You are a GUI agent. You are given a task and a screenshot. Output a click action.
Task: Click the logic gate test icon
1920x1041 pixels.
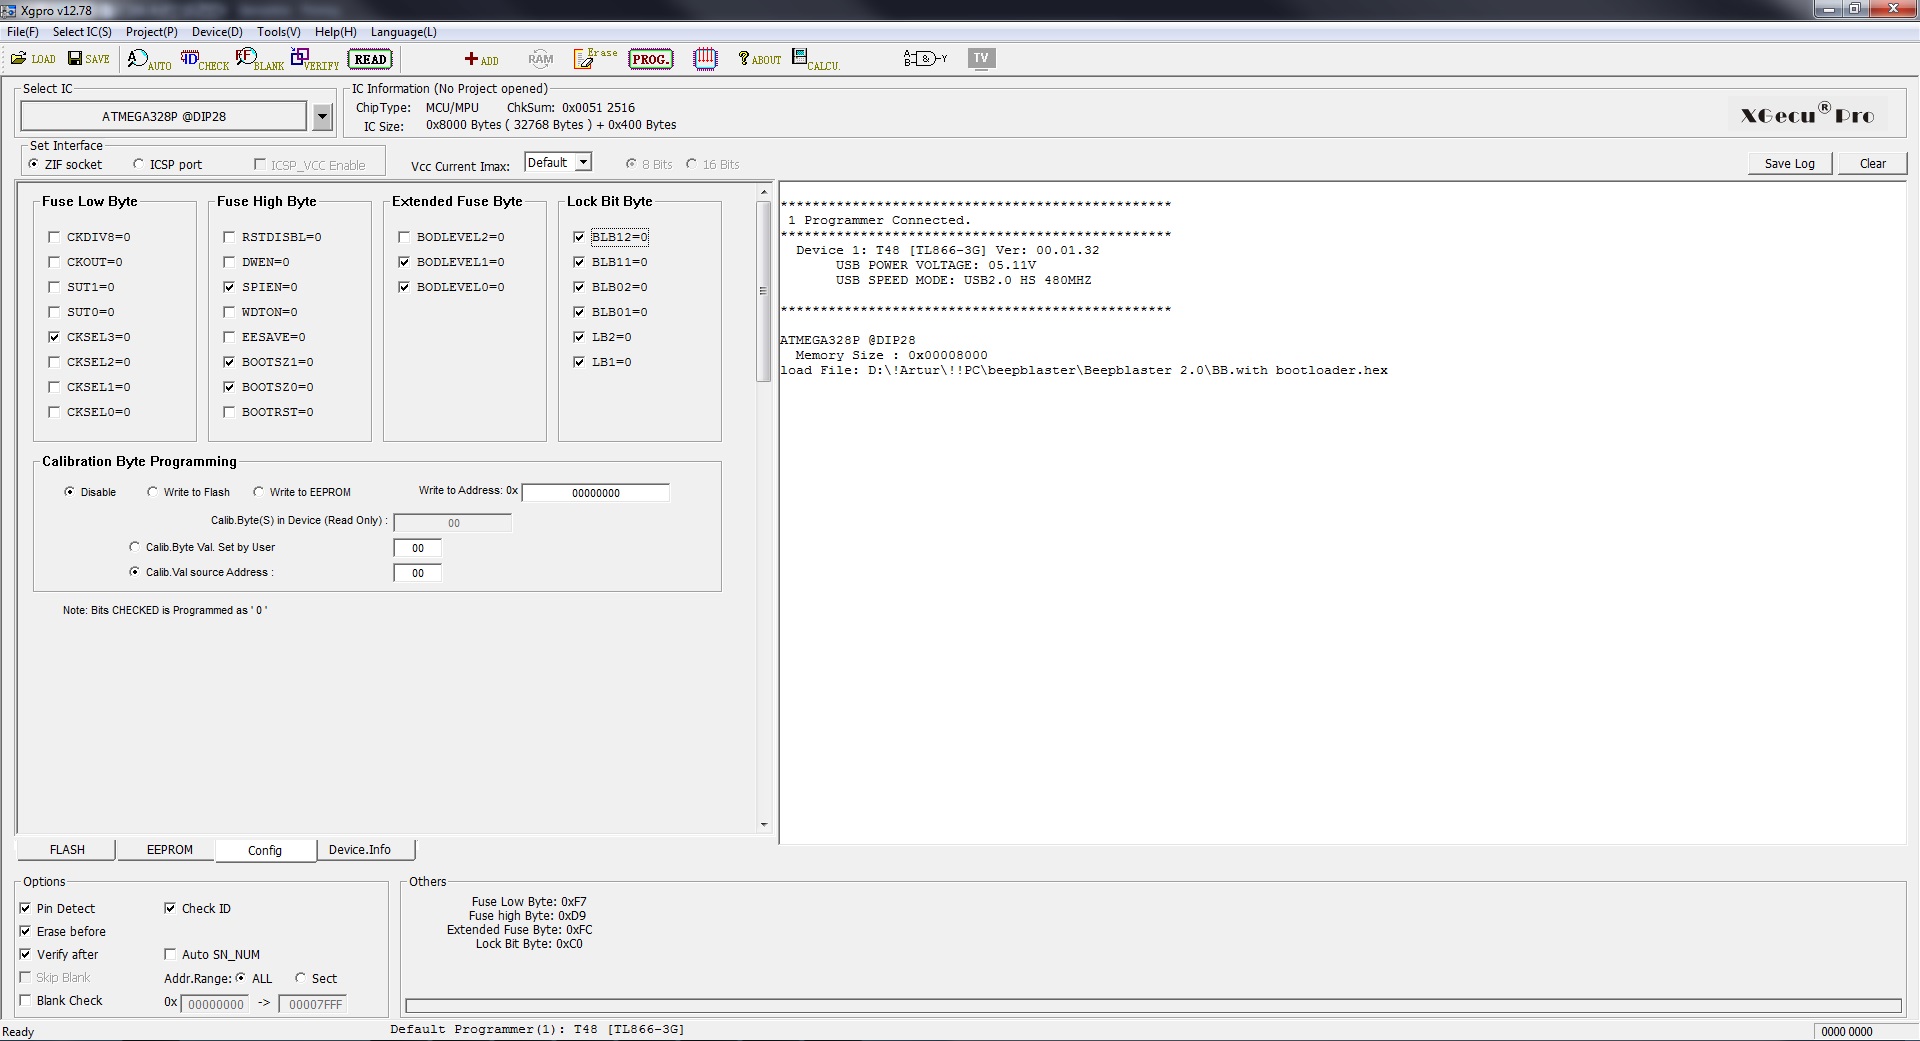(925, 58)
